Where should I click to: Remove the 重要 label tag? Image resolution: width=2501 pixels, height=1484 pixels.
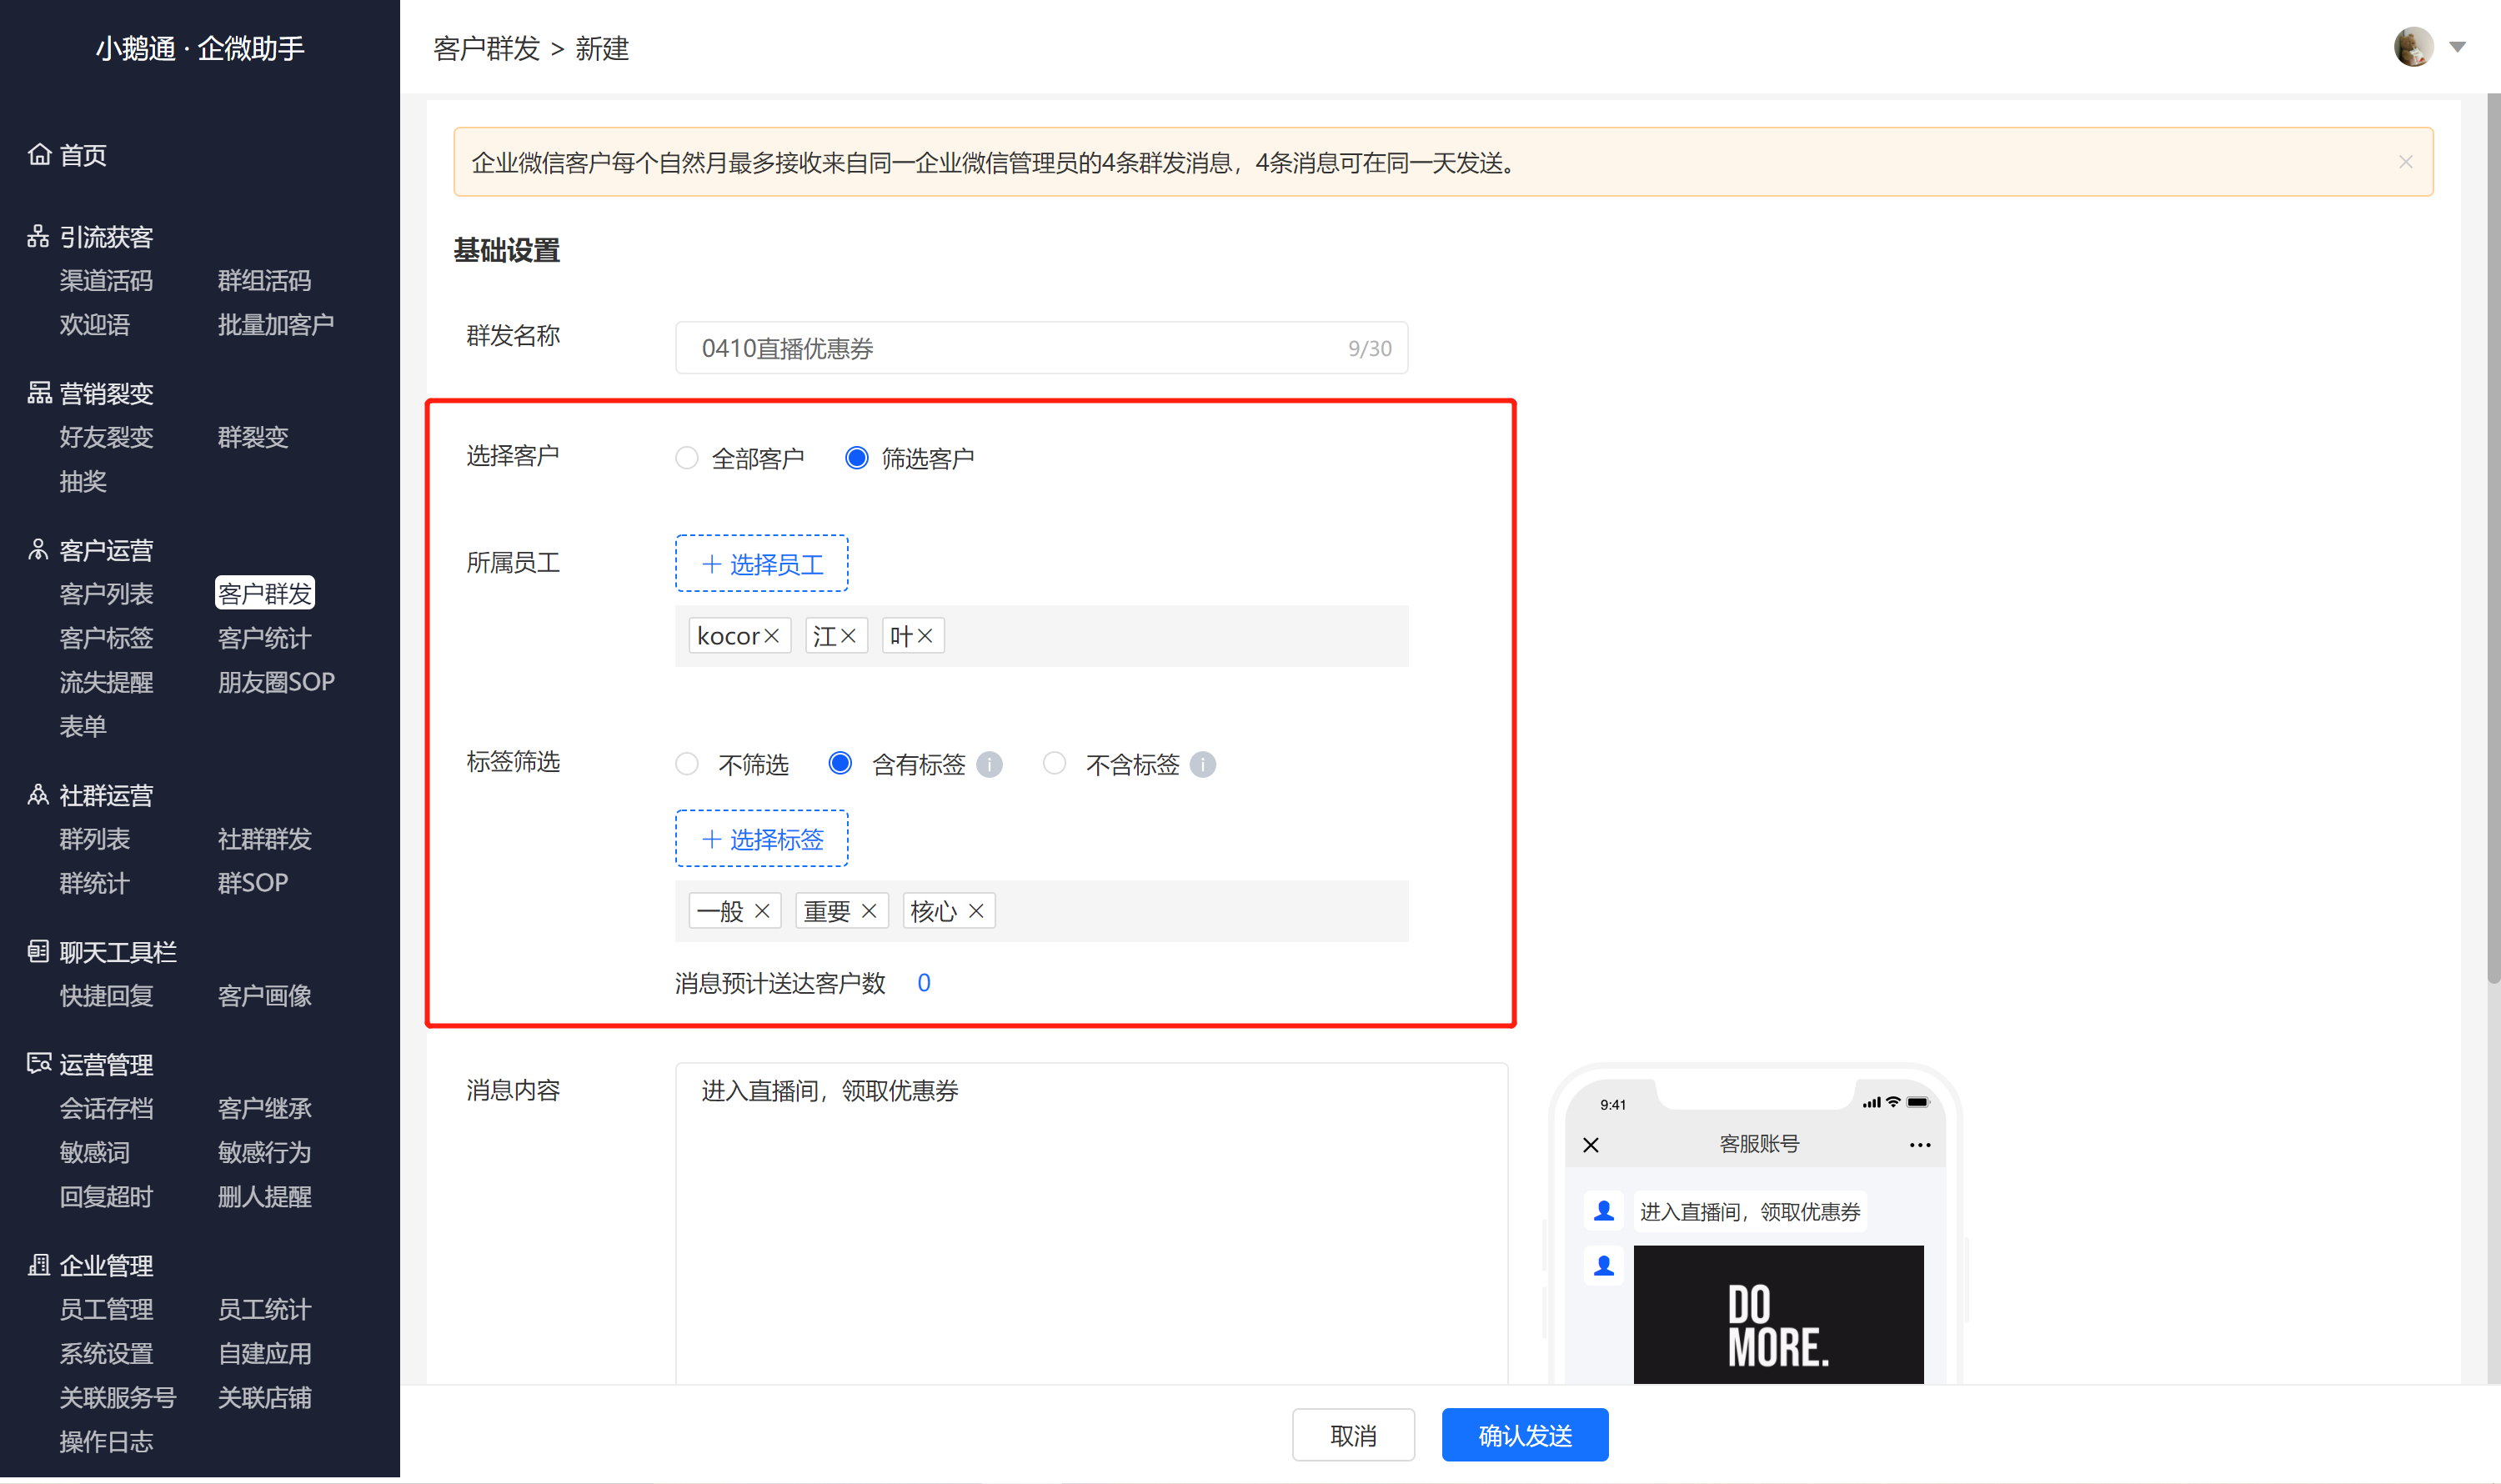(869, 911)
